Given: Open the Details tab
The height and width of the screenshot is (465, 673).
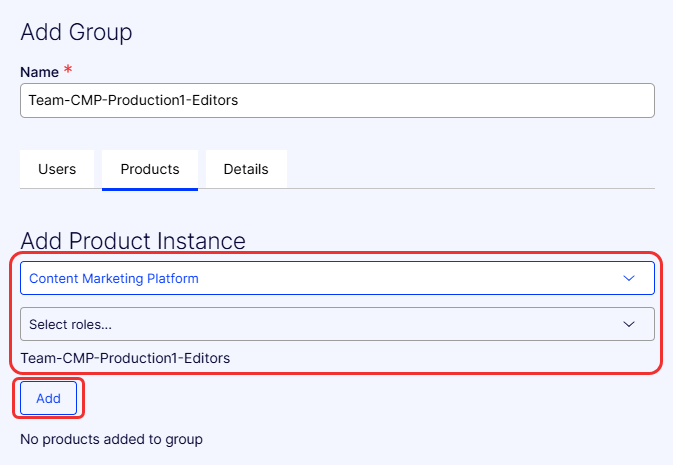Looking at the screenshot, I should click(x=246, y=169).
